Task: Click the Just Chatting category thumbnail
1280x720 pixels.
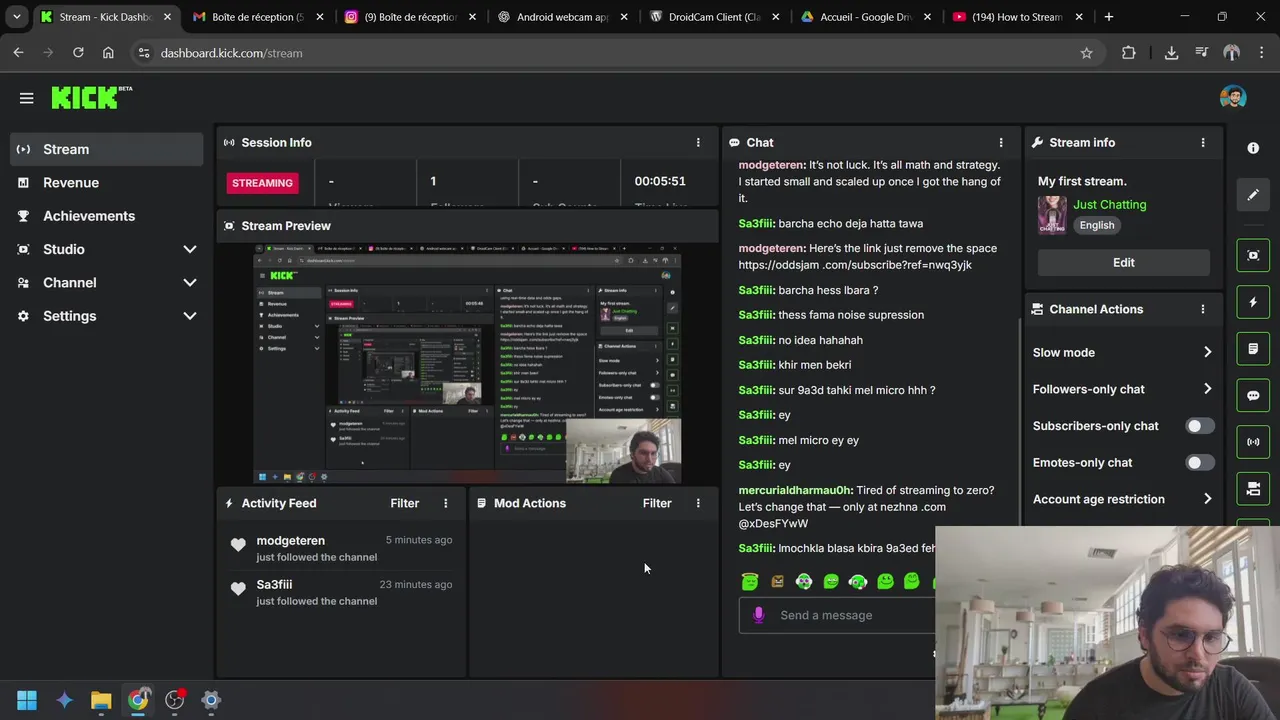Action: (1052, 214)
